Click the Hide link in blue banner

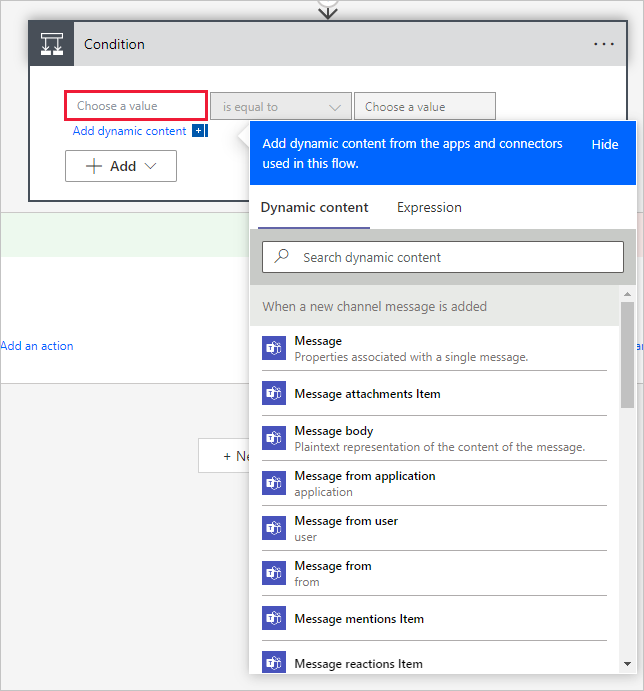(x=605, y=144)
